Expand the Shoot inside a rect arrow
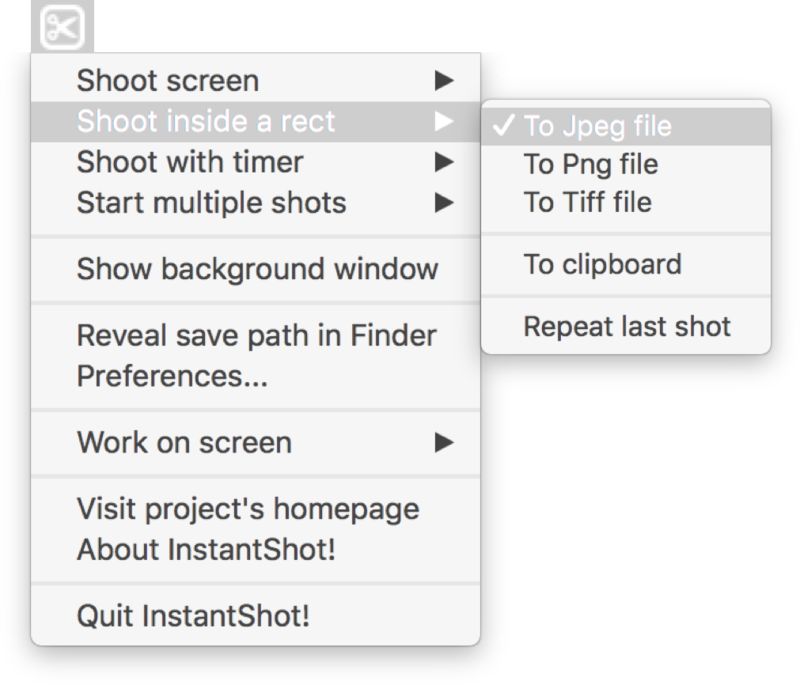This screenshot has width=800, height=685. tap(445, 122)
